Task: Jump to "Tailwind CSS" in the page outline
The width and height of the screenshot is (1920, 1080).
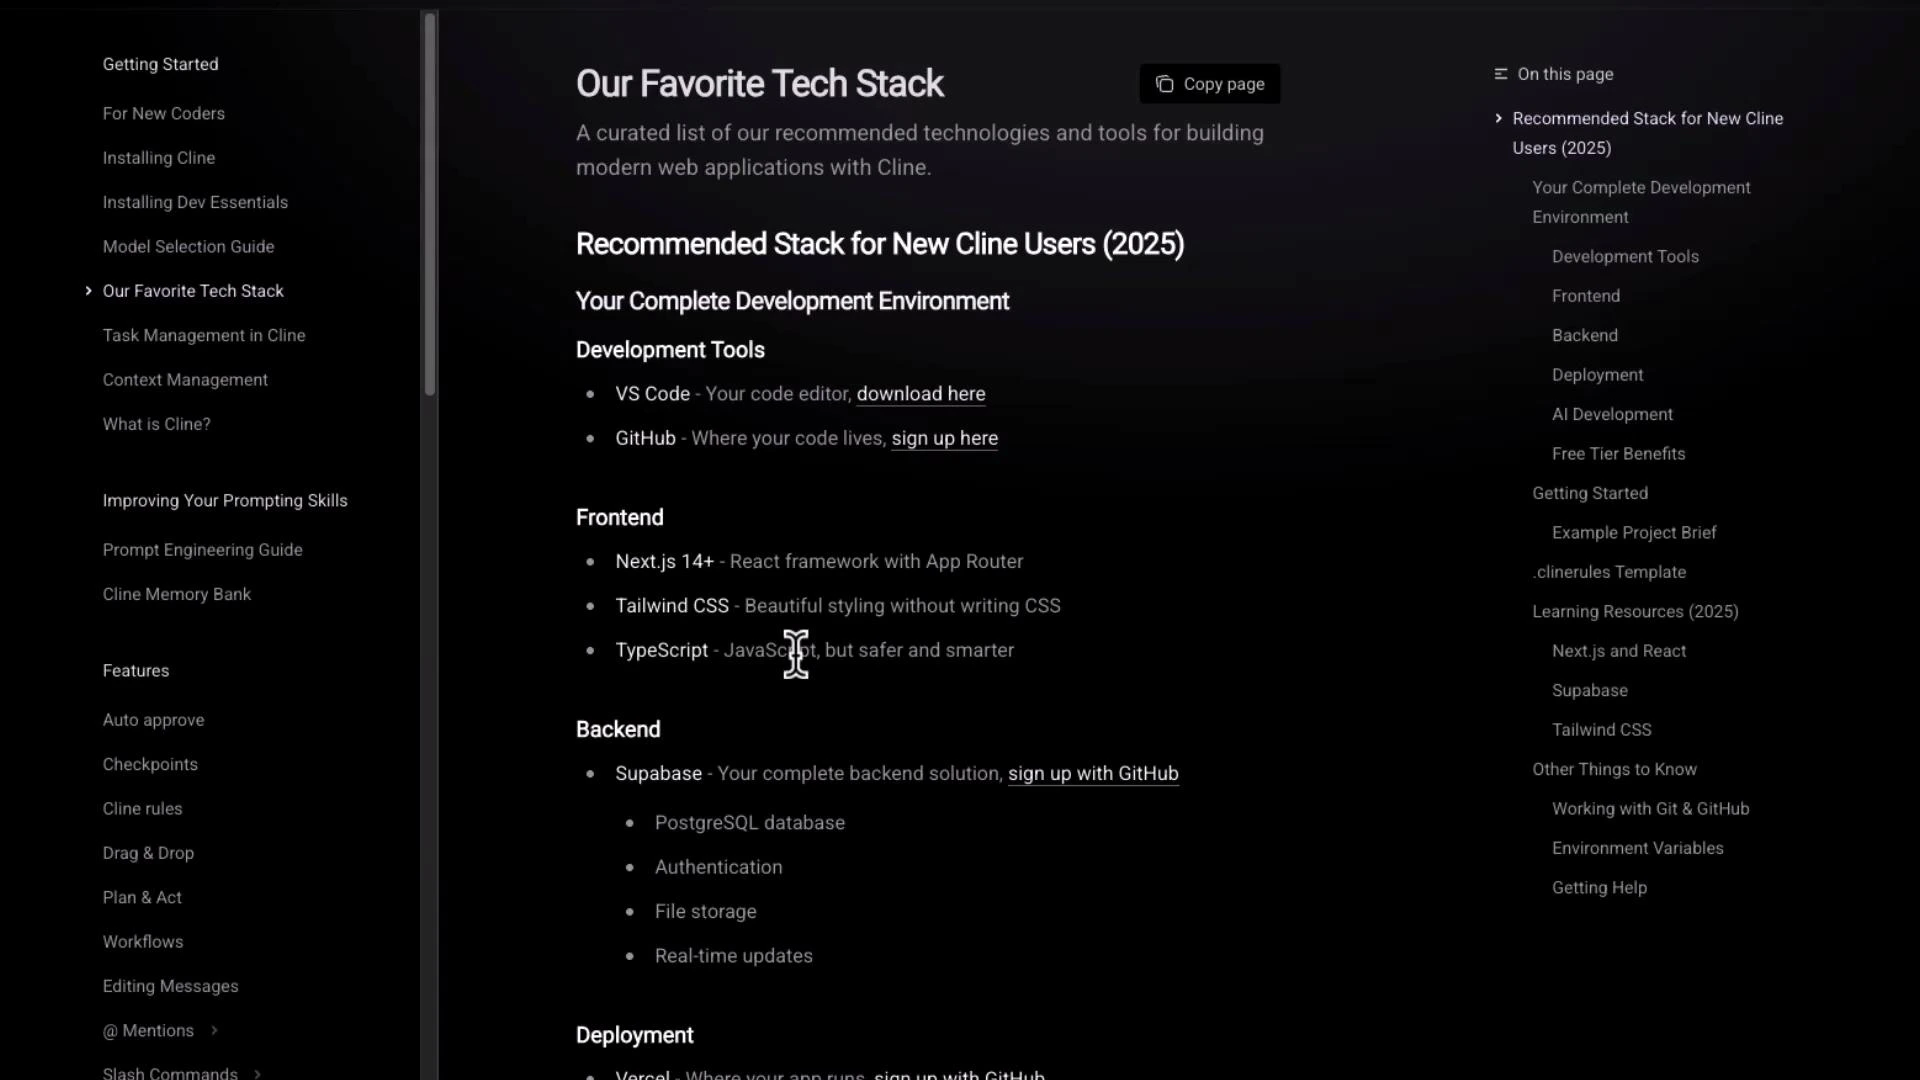Action: click(x=1600, y=729)
